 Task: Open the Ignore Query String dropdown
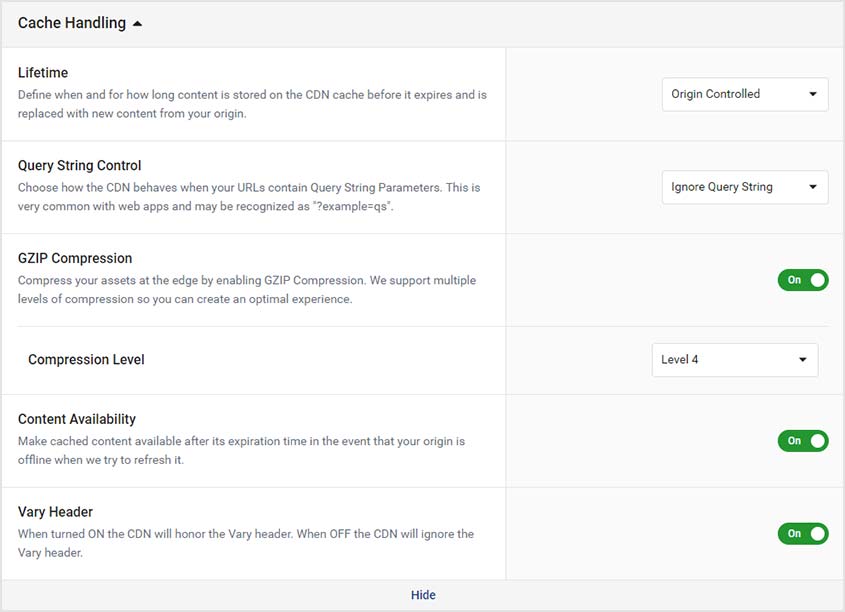click(745, 187)
